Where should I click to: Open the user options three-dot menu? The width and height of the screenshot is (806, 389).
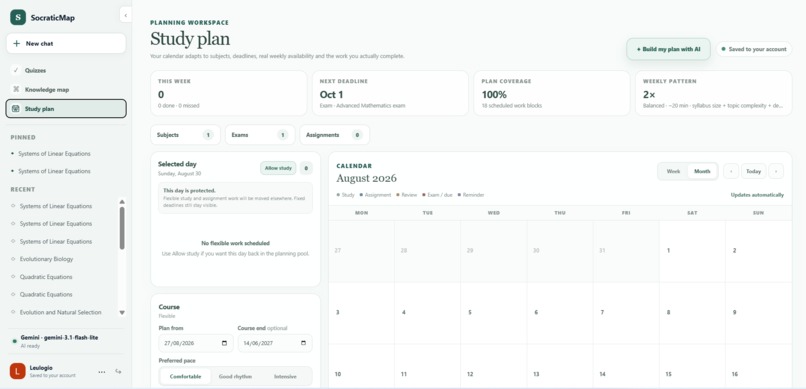click(102, 372)
